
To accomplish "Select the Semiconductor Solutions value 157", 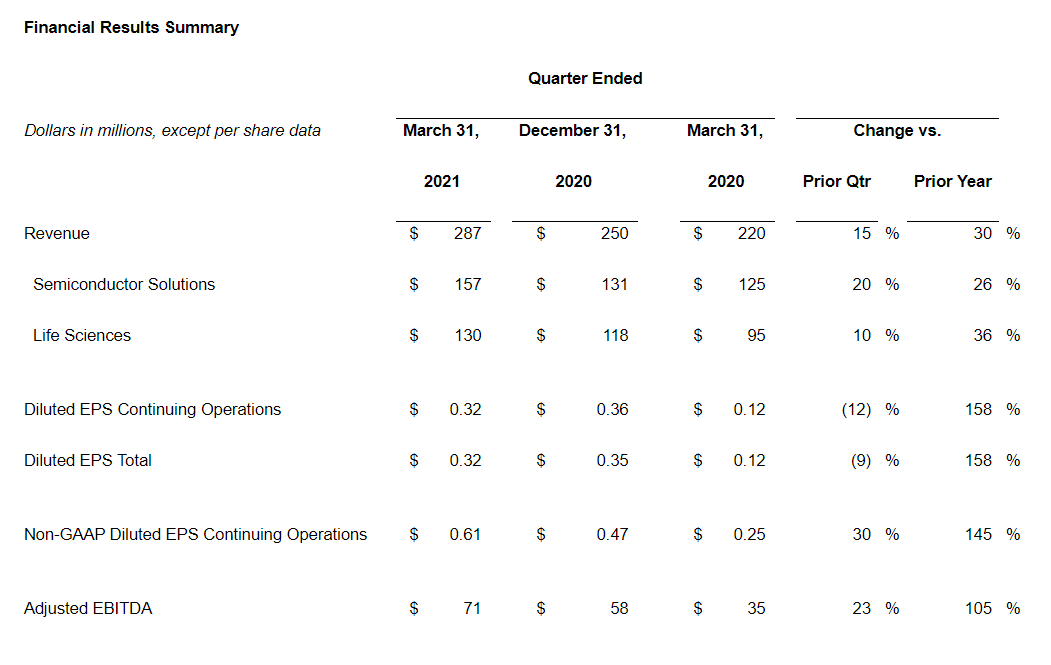I will 466,284.
